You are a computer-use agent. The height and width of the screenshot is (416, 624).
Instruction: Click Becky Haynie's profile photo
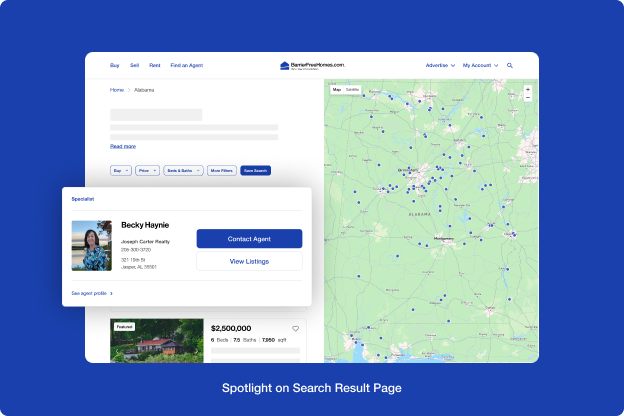coord(92,246)
